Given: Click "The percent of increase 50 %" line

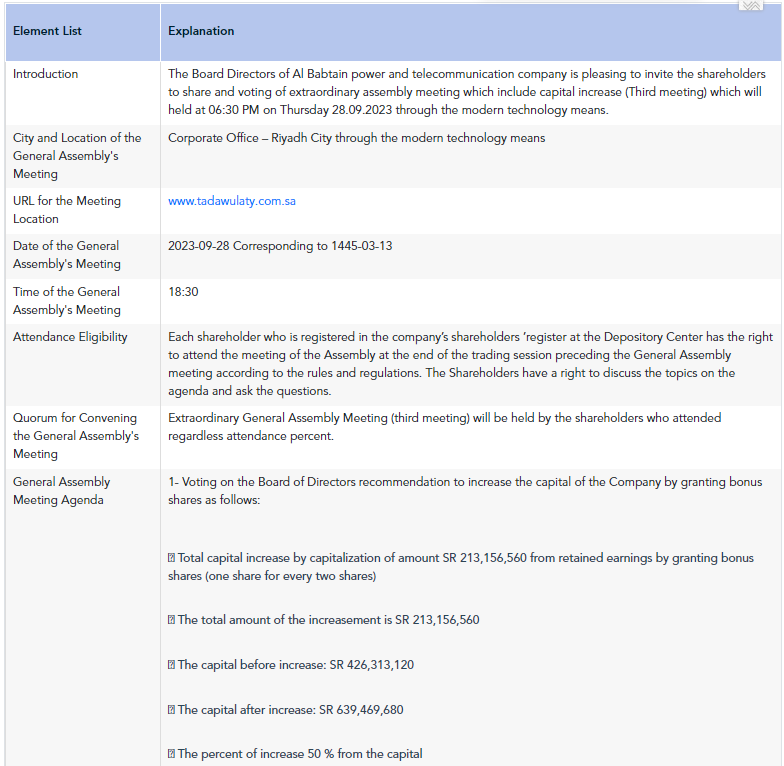Looking at the screenshot, I should click(x=295, y=754).
